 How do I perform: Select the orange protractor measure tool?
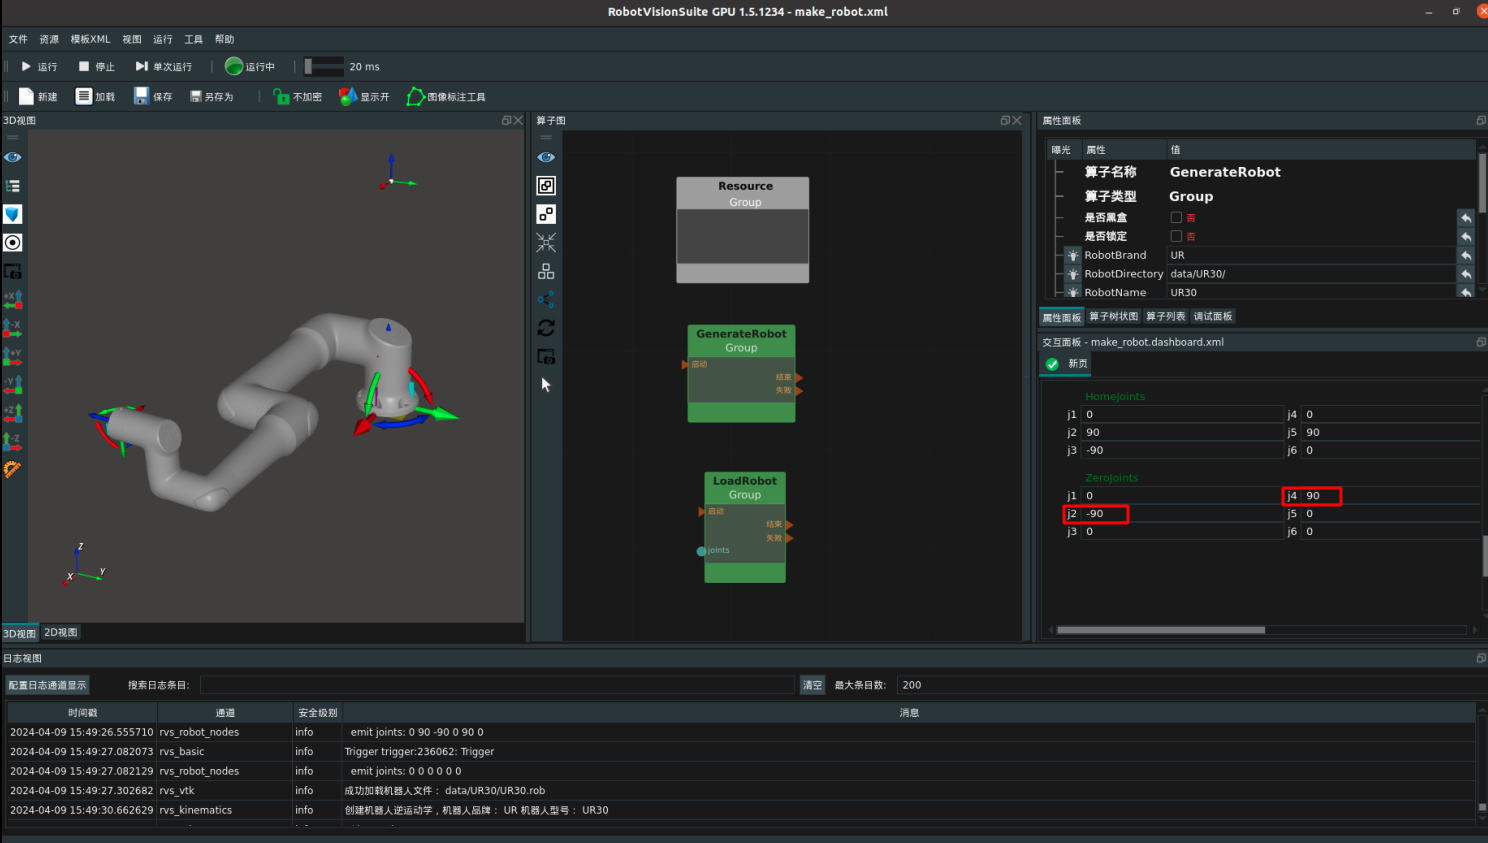point(13,469)
